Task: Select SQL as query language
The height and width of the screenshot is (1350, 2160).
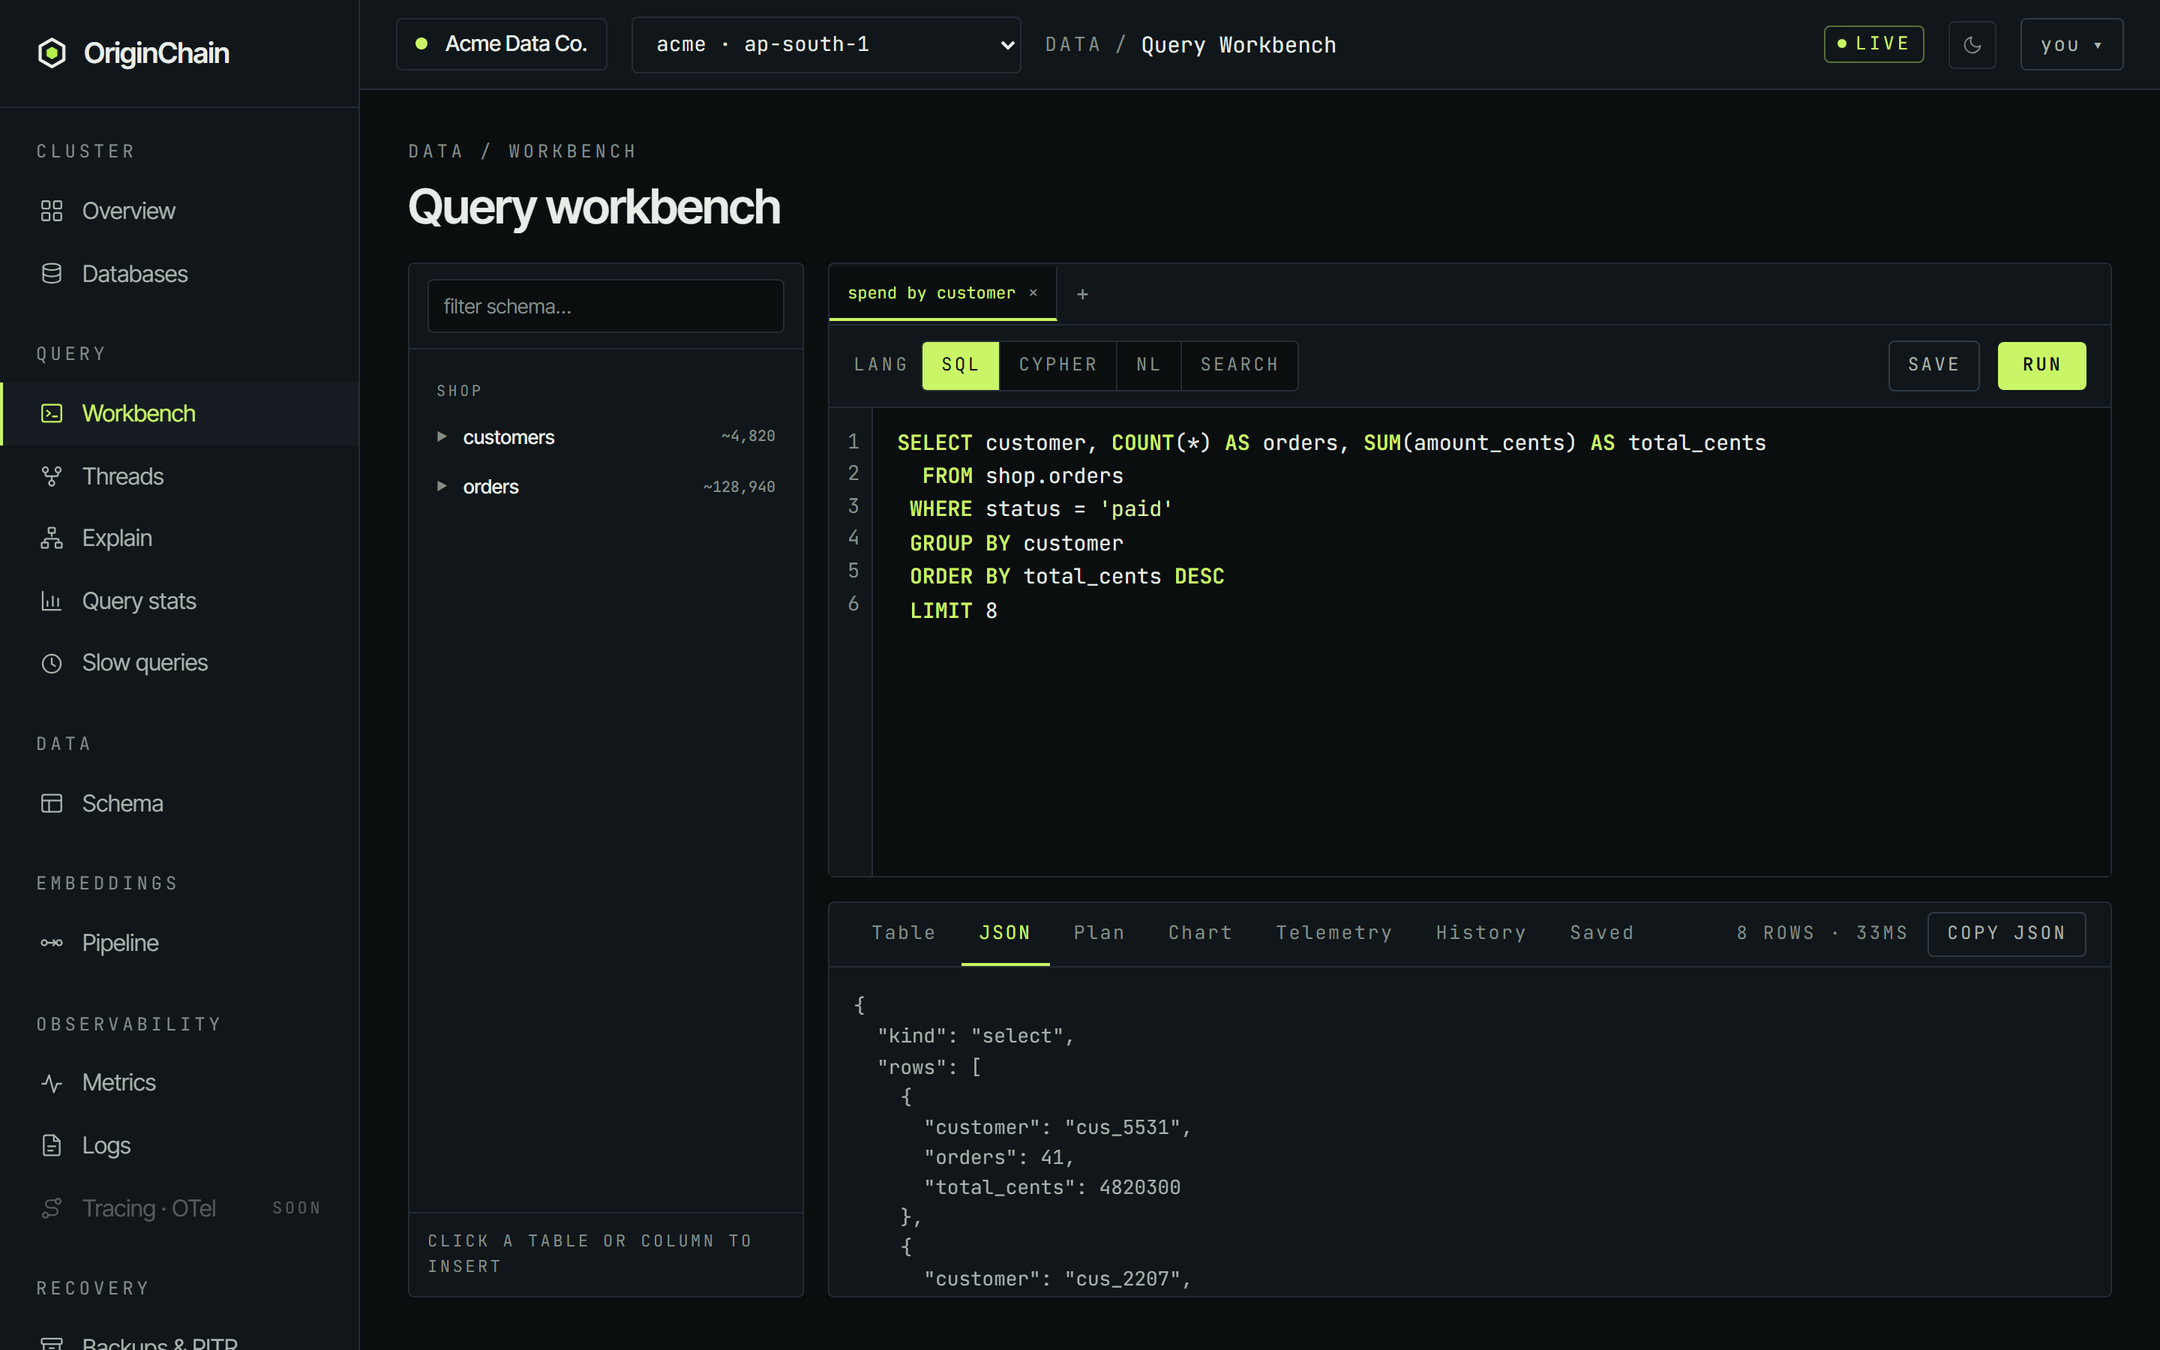Action: (960, 365)
